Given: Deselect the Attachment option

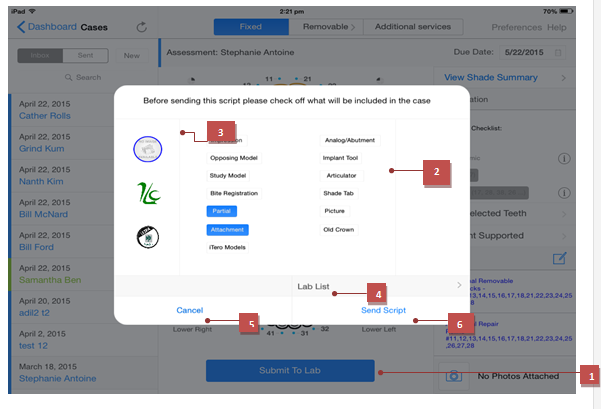Looking at the screenshot, I should (x=227, y=230).
